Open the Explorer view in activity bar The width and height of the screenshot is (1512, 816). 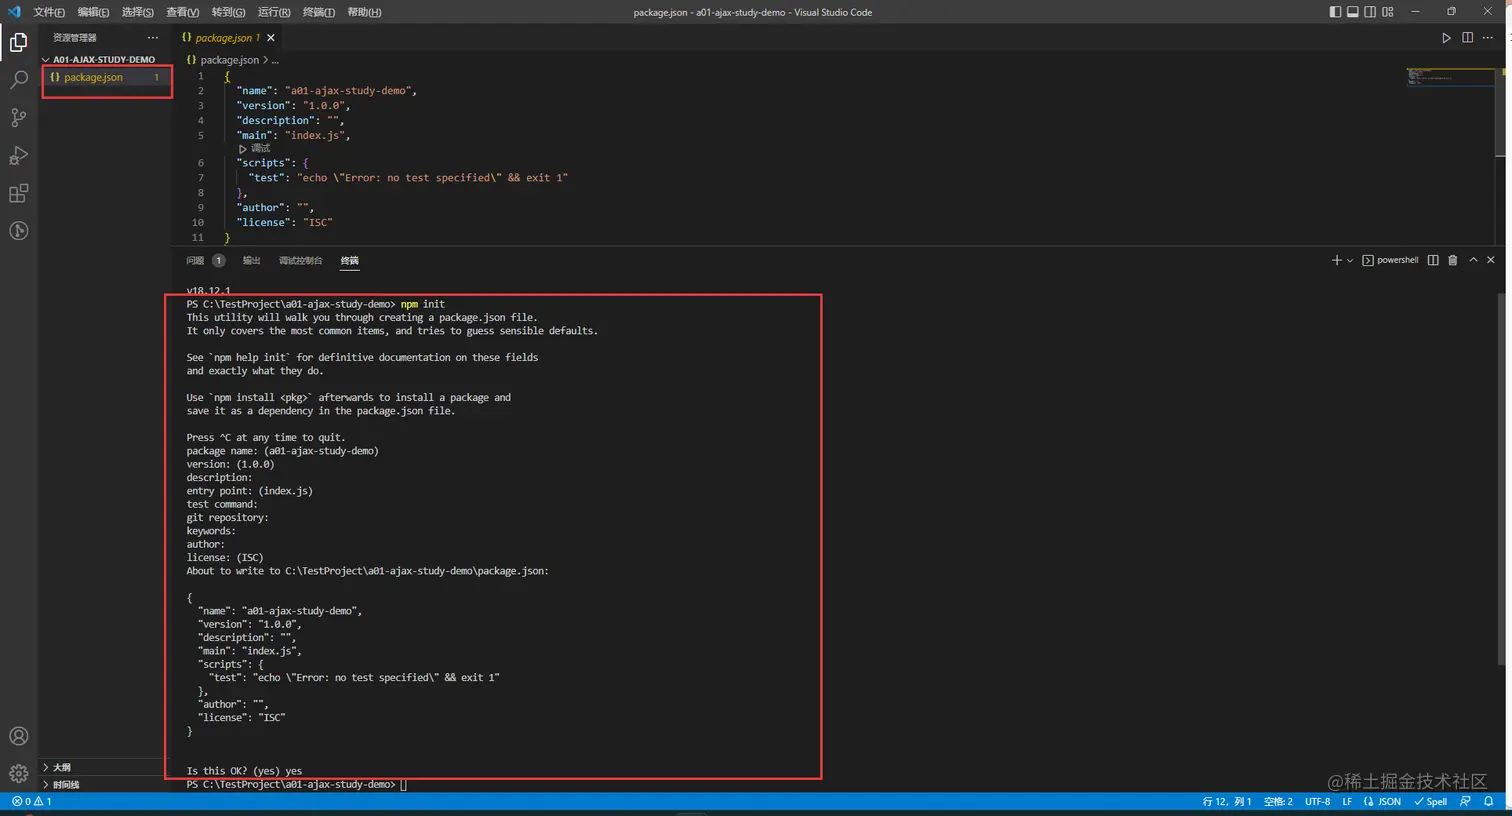[18, 42]
